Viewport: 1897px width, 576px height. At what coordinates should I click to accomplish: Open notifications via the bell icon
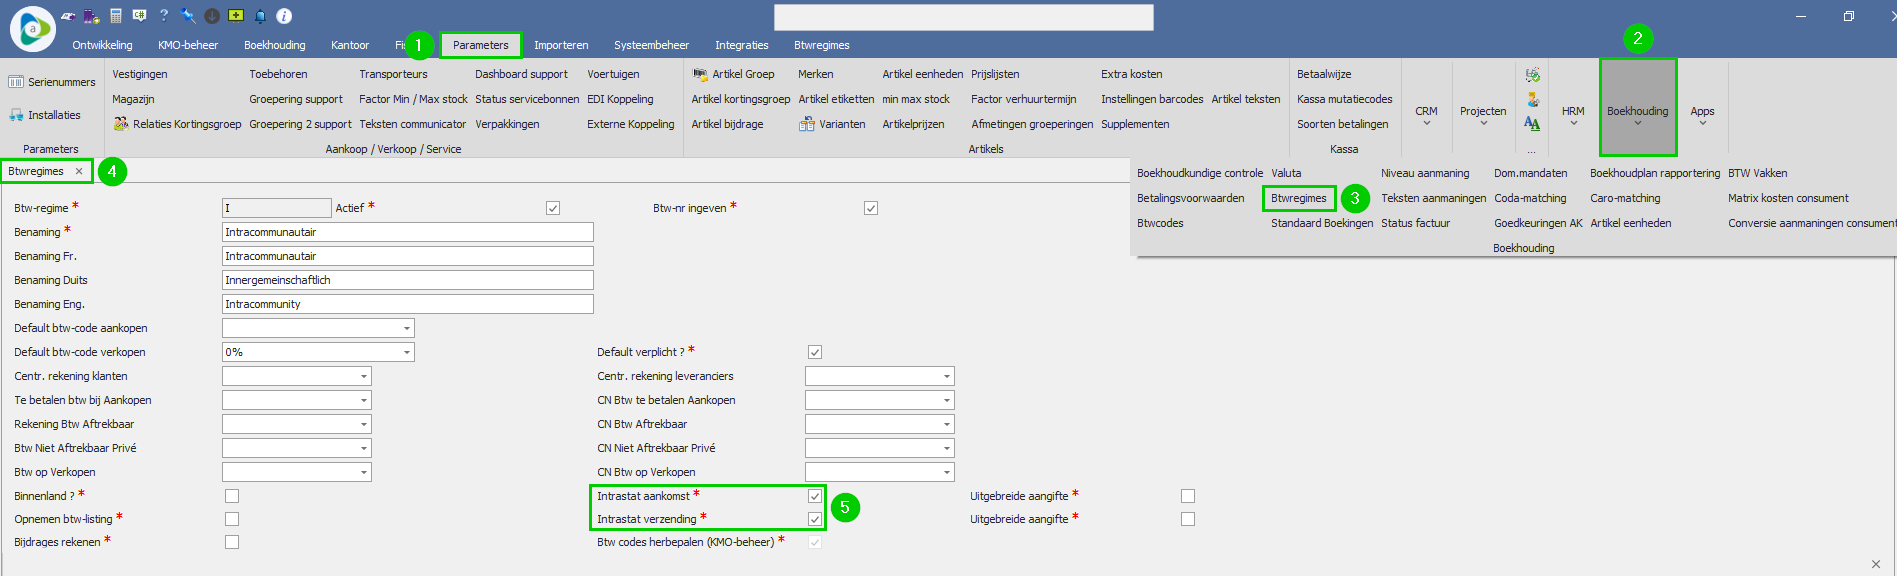pyautogui.click(x=260, y=16)
